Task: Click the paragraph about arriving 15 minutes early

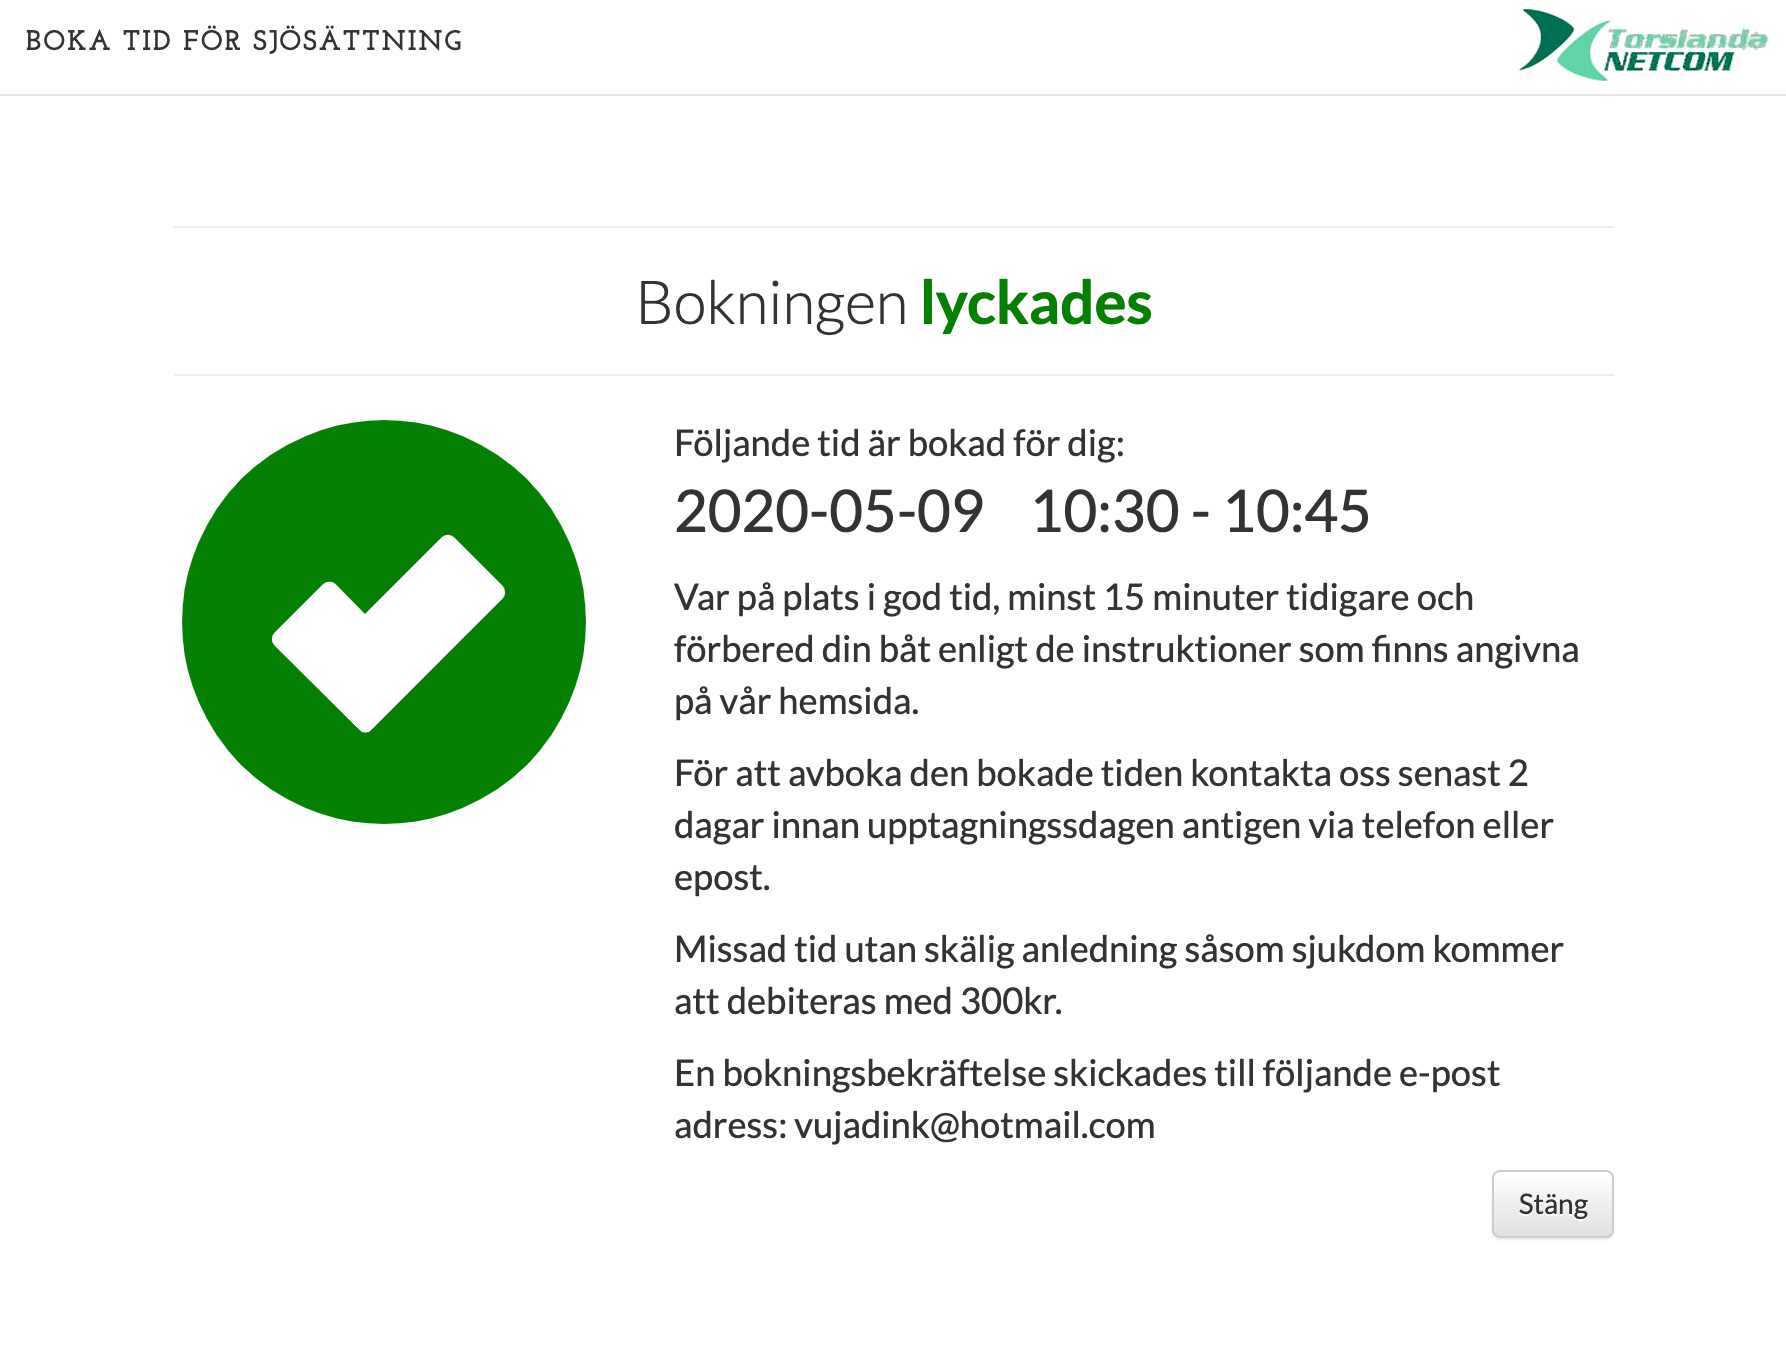Action: pos(1126,649)
